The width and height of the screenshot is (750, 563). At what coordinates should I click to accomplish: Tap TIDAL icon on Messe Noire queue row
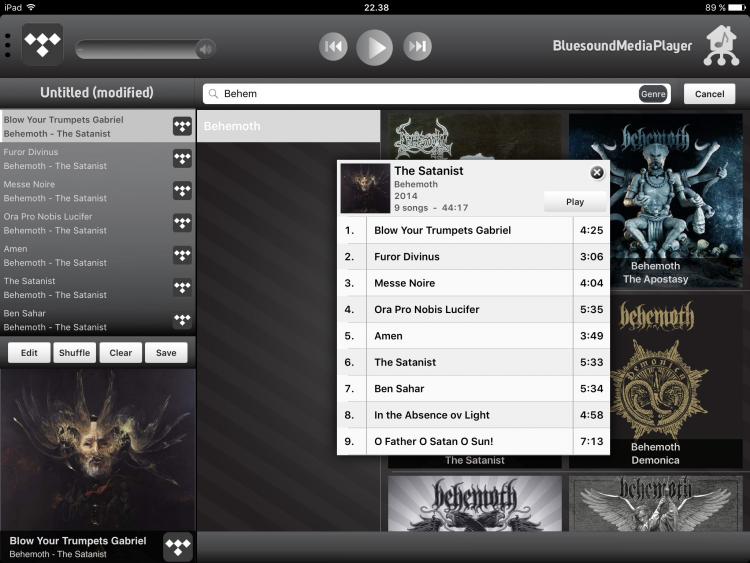[182, 190]
